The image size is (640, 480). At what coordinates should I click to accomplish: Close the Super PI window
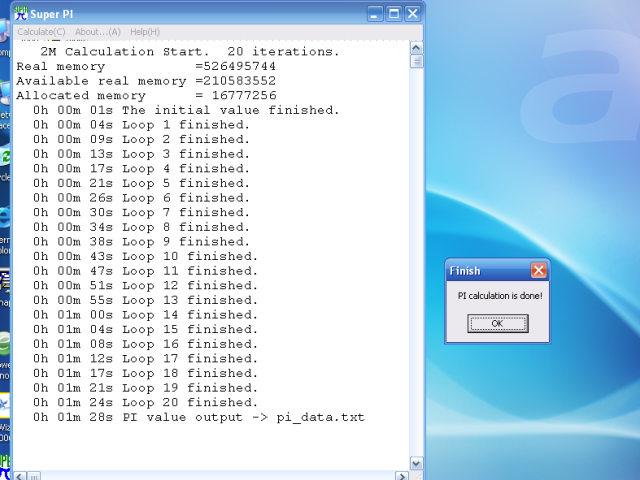412,14
